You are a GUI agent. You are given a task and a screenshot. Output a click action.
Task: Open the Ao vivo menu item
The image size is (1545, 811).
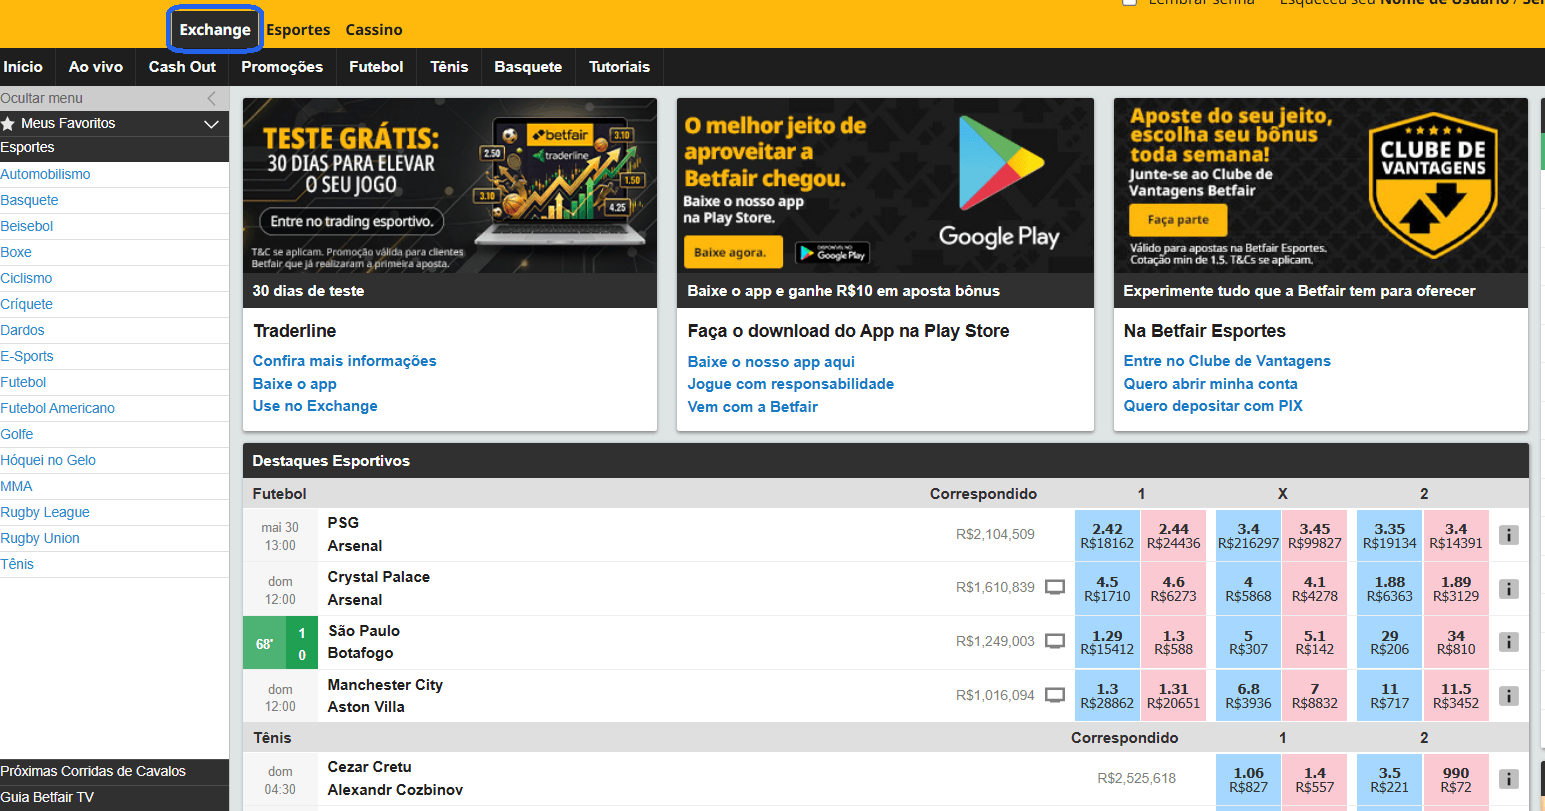pos(96,67)
